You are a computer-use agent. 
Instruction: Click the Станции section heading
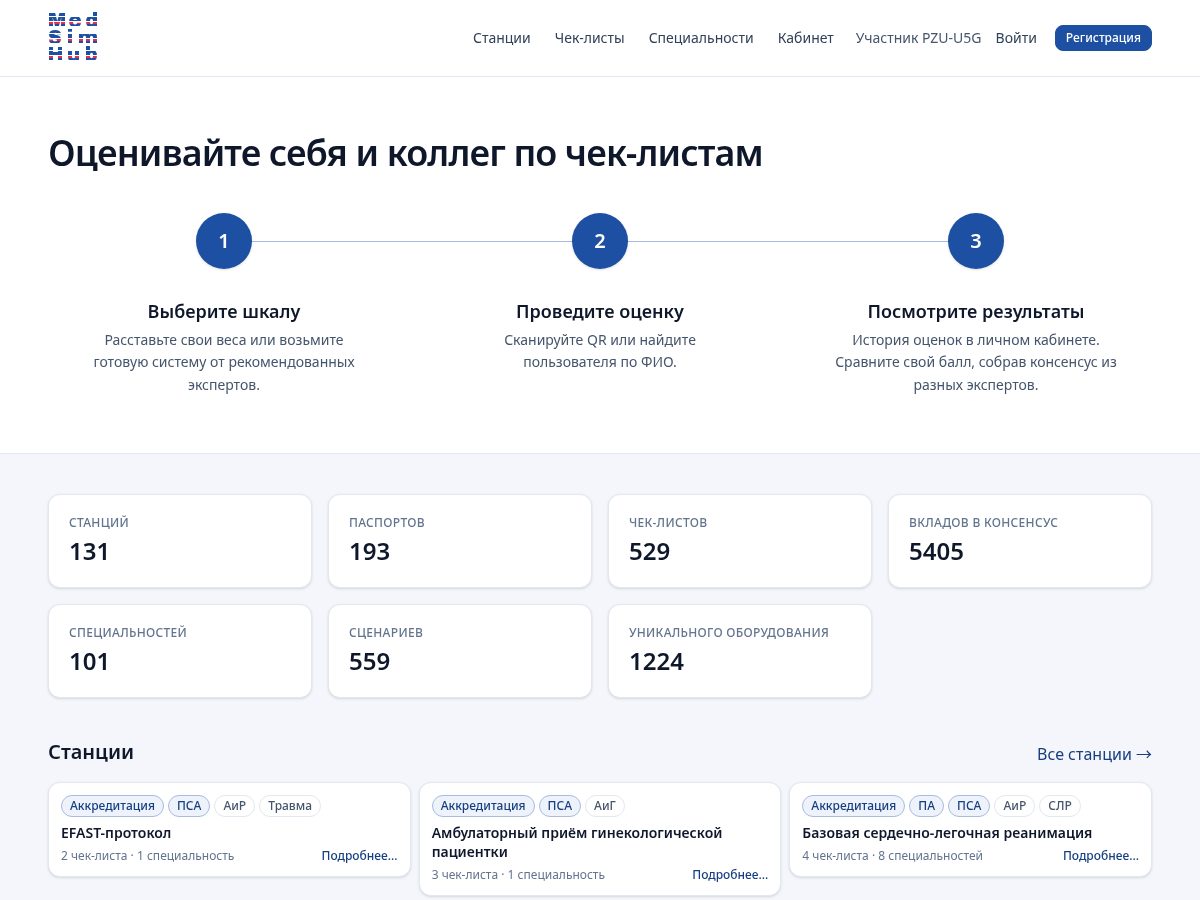[x=91, y=752]
